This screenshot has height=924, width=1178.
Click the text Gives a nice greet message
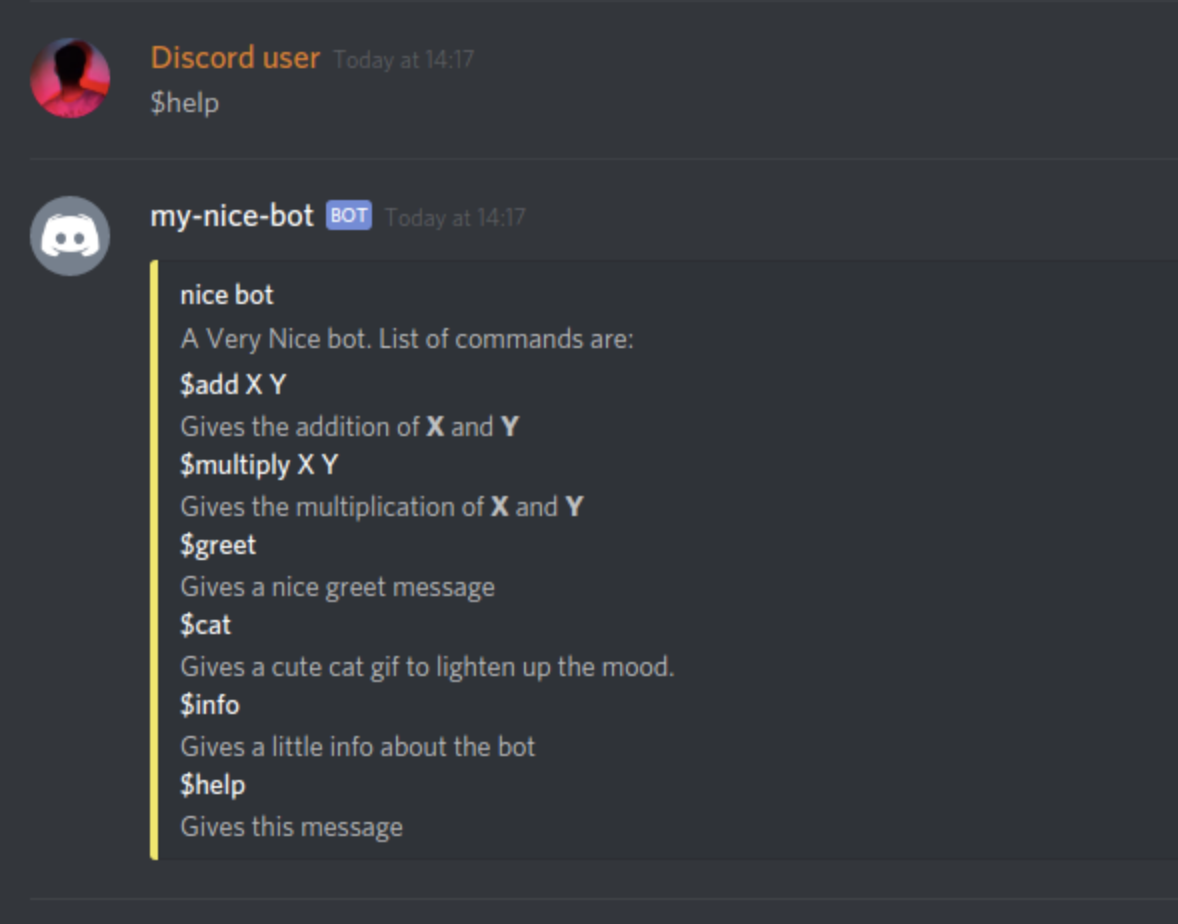337,587
